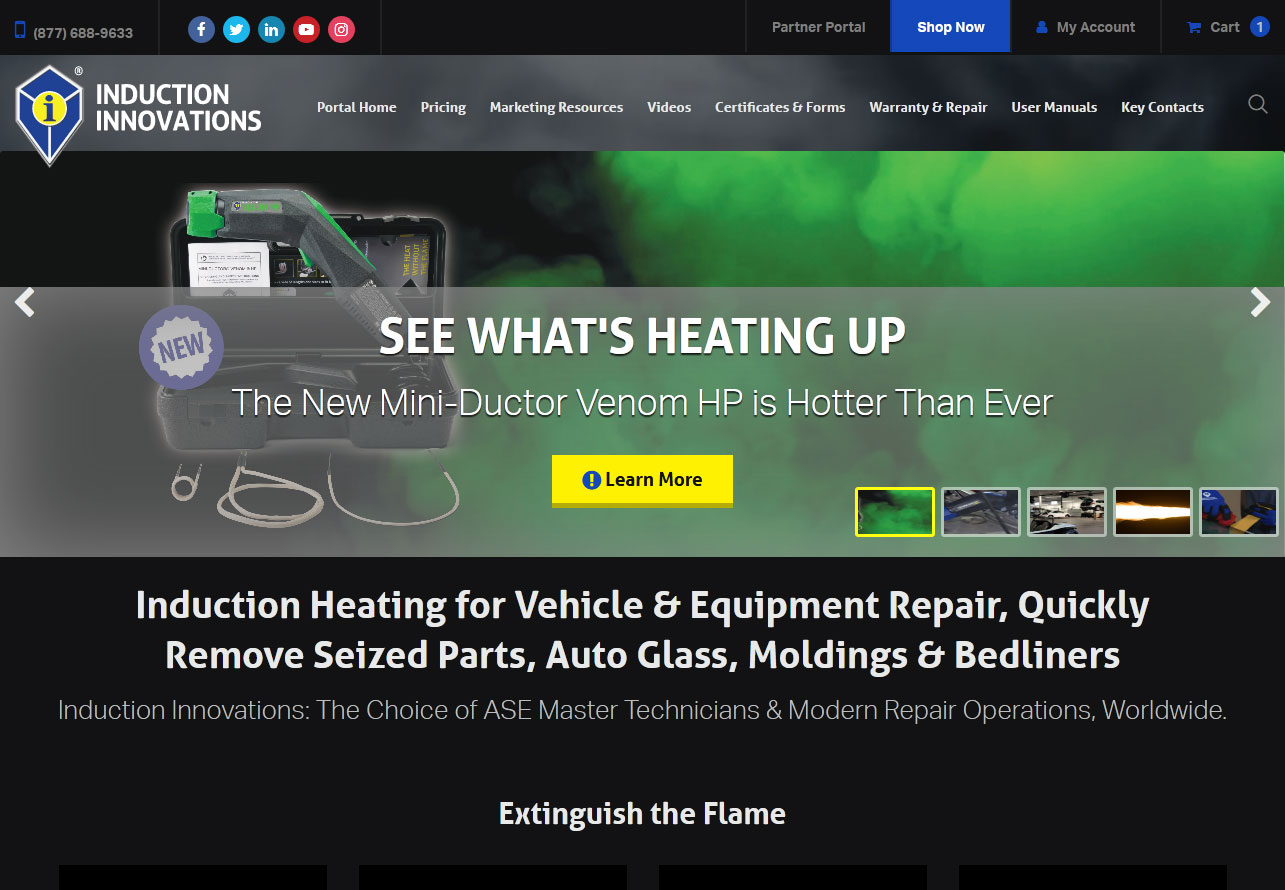Image resolution: width=1285 pixels, height=890 pixels.
Task: Go to previous slide arrow
Action: [x=24, y=302]
